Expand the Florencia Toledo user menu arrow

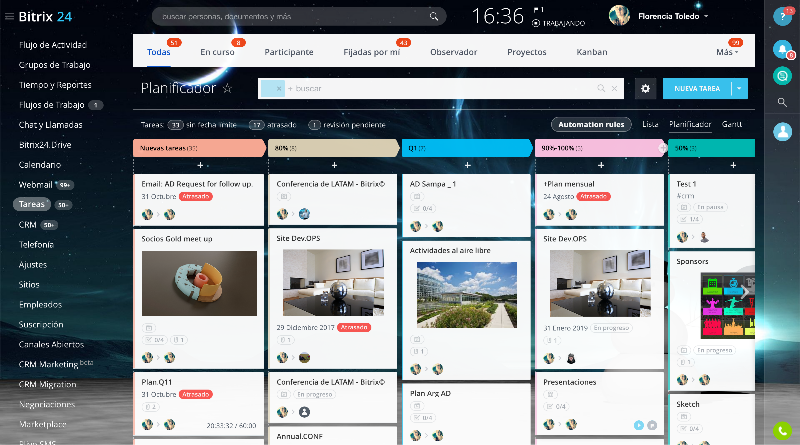(706, 16)
